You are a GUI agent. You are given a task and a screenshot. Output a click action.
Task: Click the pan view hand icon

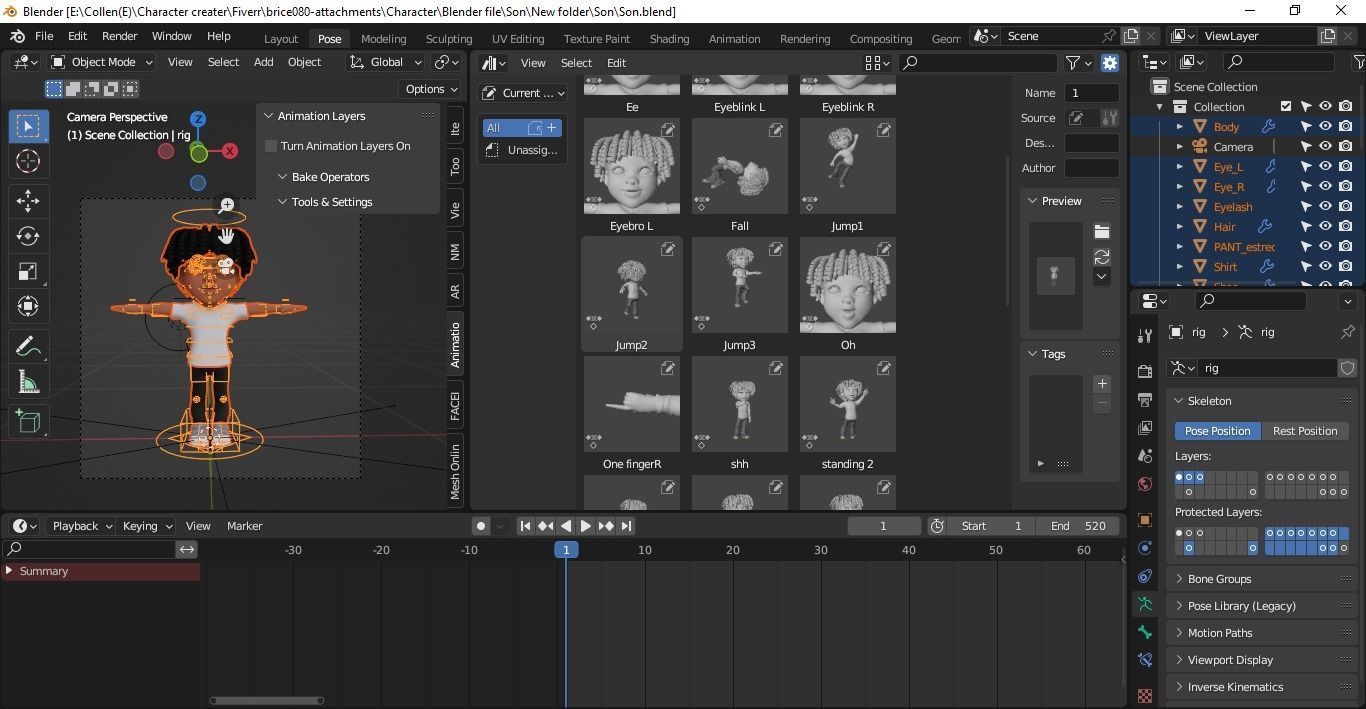pyautogui.click(x=227, y=236)
